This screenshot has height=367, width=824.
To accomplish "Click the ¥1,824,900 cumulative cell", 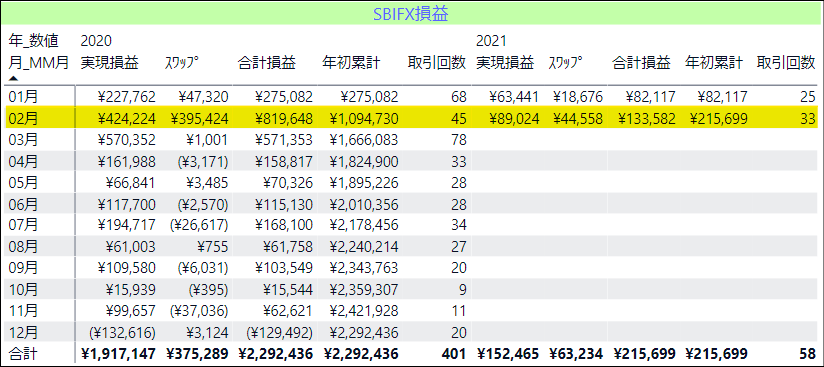I will pos(364,162).
